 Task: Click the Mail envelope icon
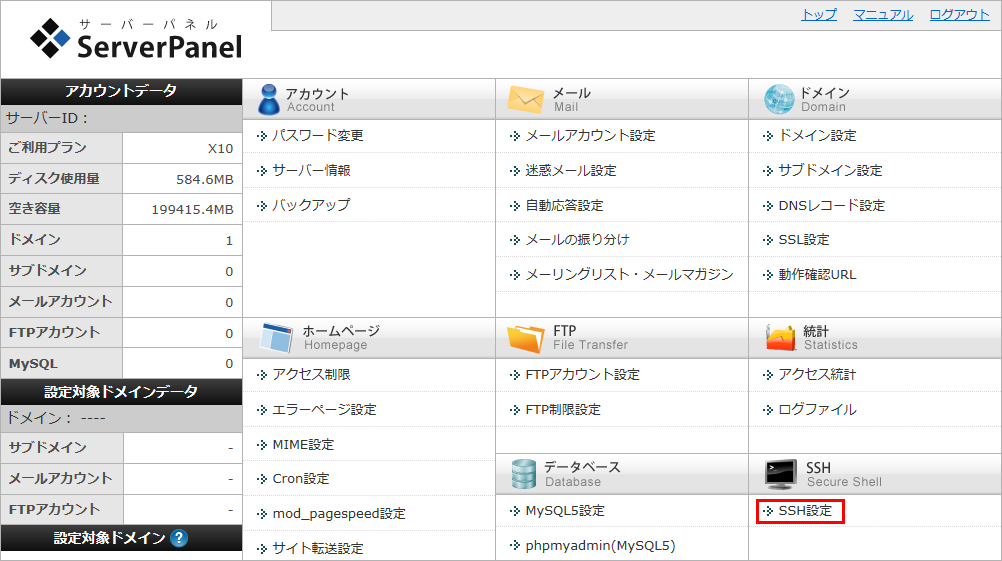pyautogui.click(x=525, y=99)
